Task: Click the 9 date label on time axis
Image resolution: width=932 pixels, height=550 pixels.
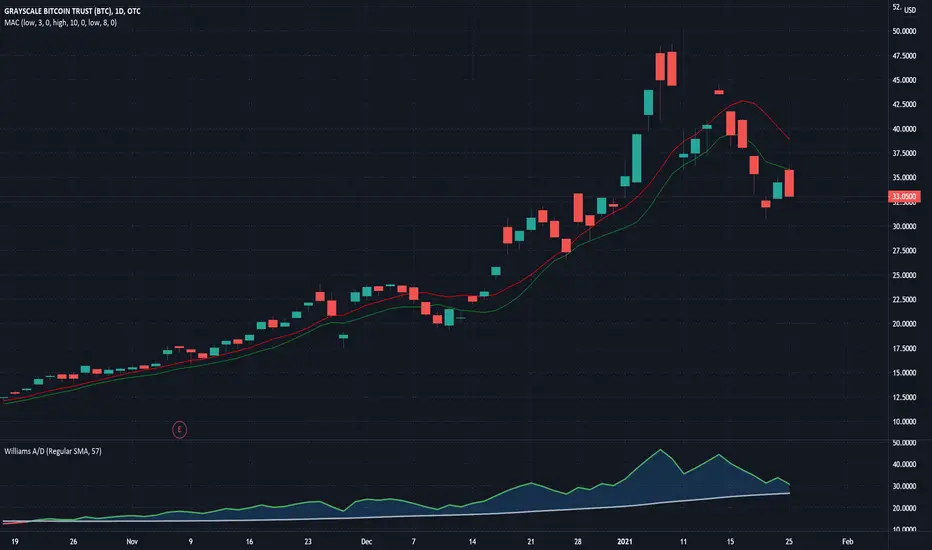Action: coord(191,541)
